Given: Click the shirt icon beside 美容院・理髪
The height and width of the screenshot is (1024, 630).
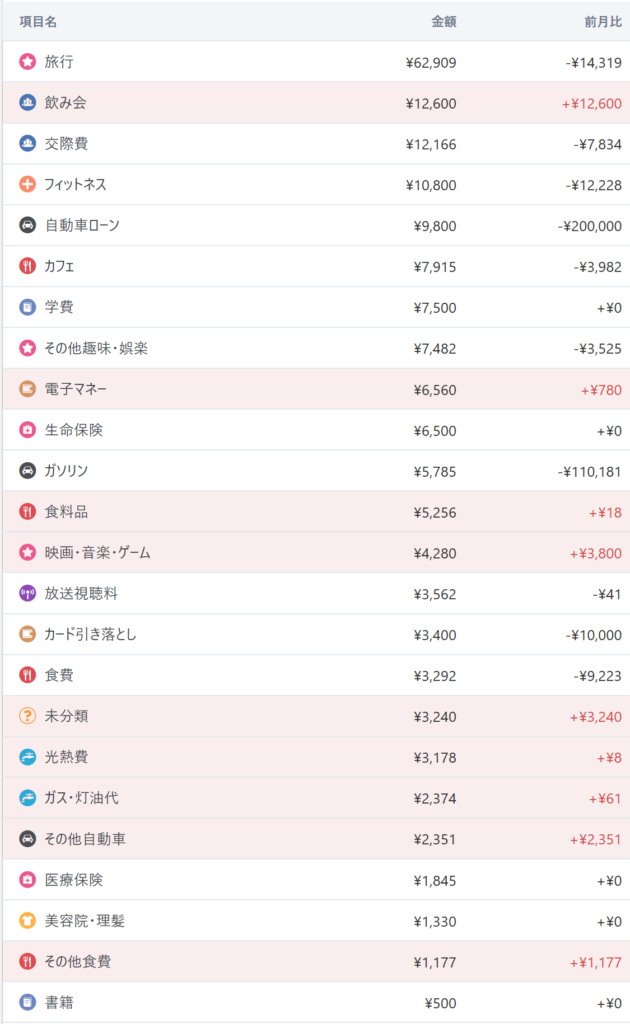Looking at the screenshot, I should [27, 922].
